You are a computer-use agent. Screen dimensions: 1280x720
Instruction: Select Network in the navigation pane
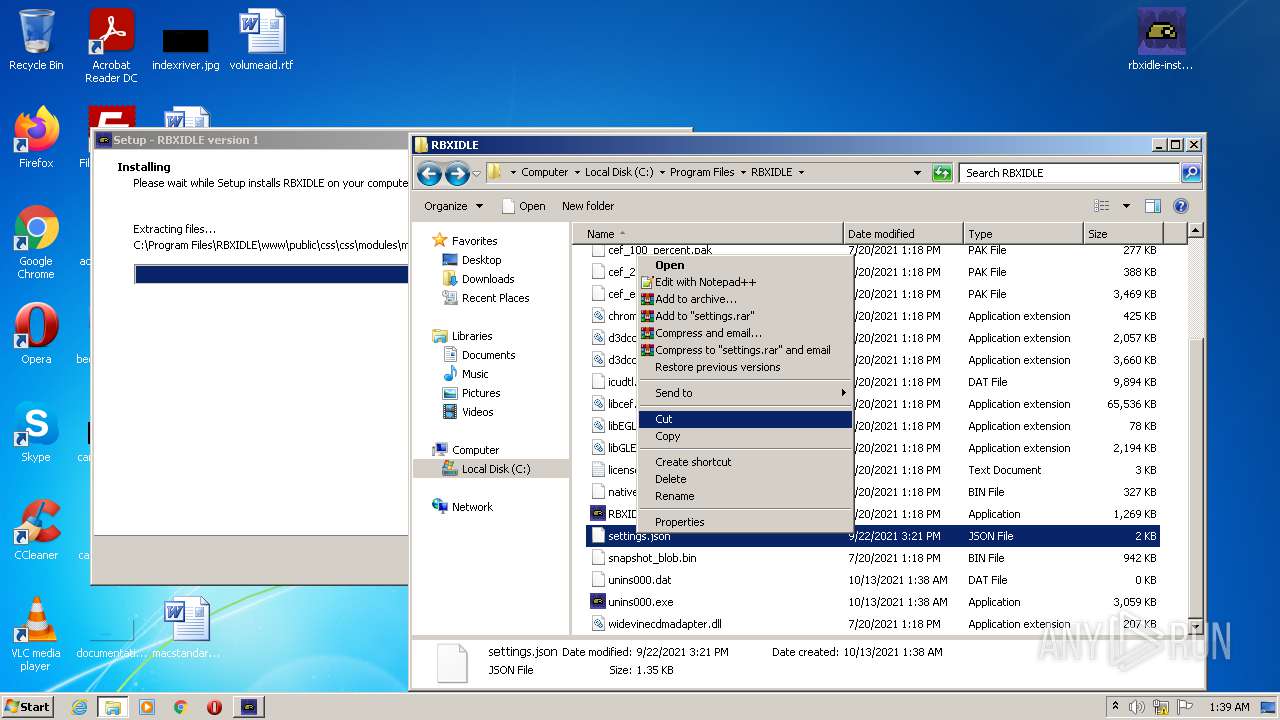tap(472, 507)
